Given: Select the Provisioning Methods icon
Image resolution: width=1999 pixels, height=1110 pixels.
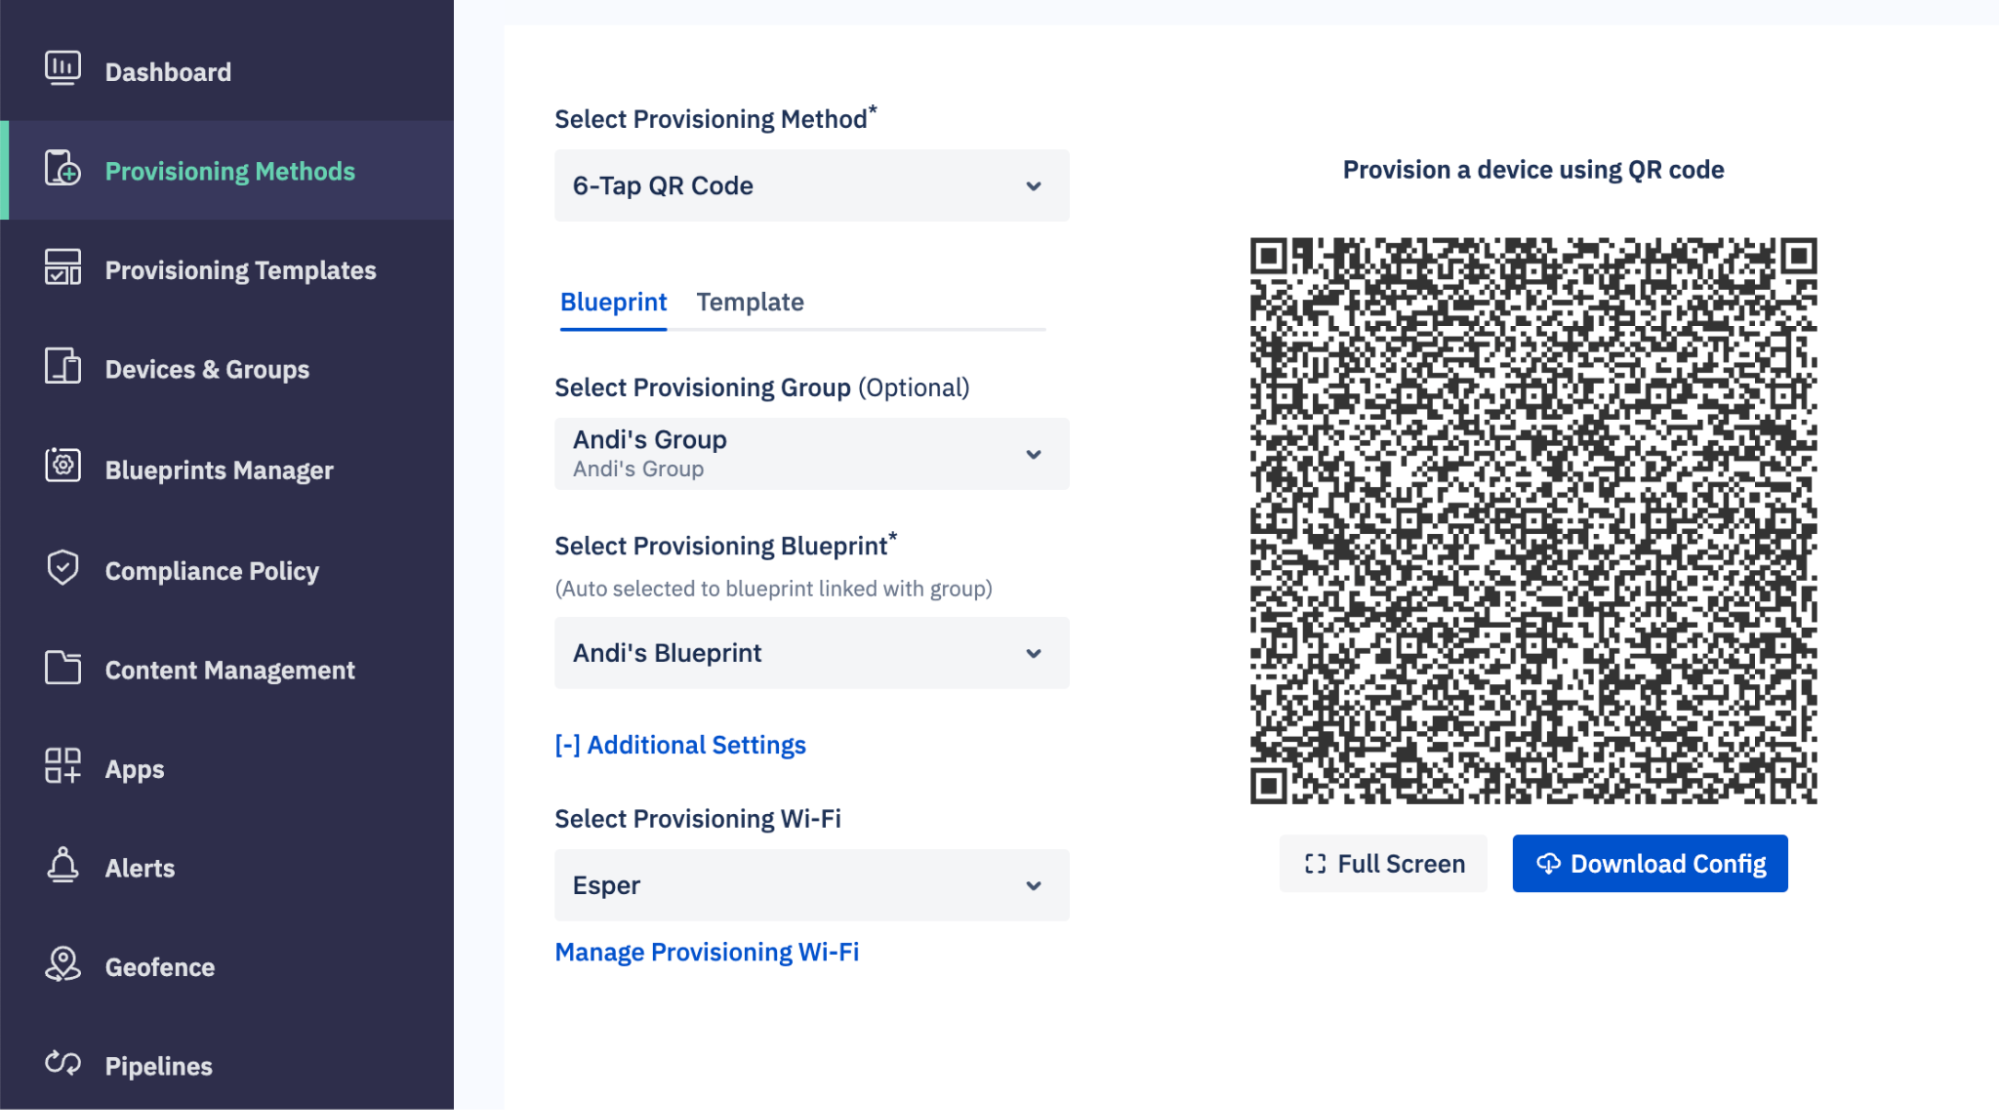Looking at the screenshot, I should coord(61,170).
